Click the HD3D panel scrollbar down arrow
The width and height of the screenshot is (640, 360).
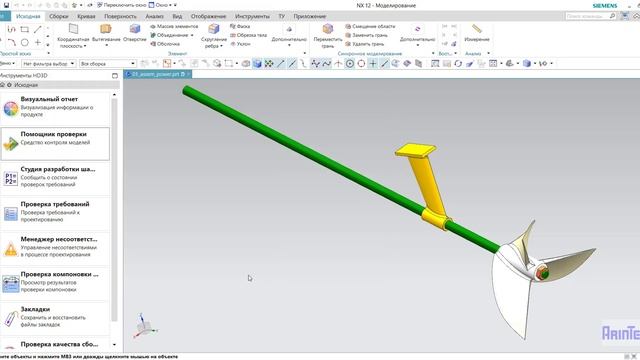click(x=114, y=344)
